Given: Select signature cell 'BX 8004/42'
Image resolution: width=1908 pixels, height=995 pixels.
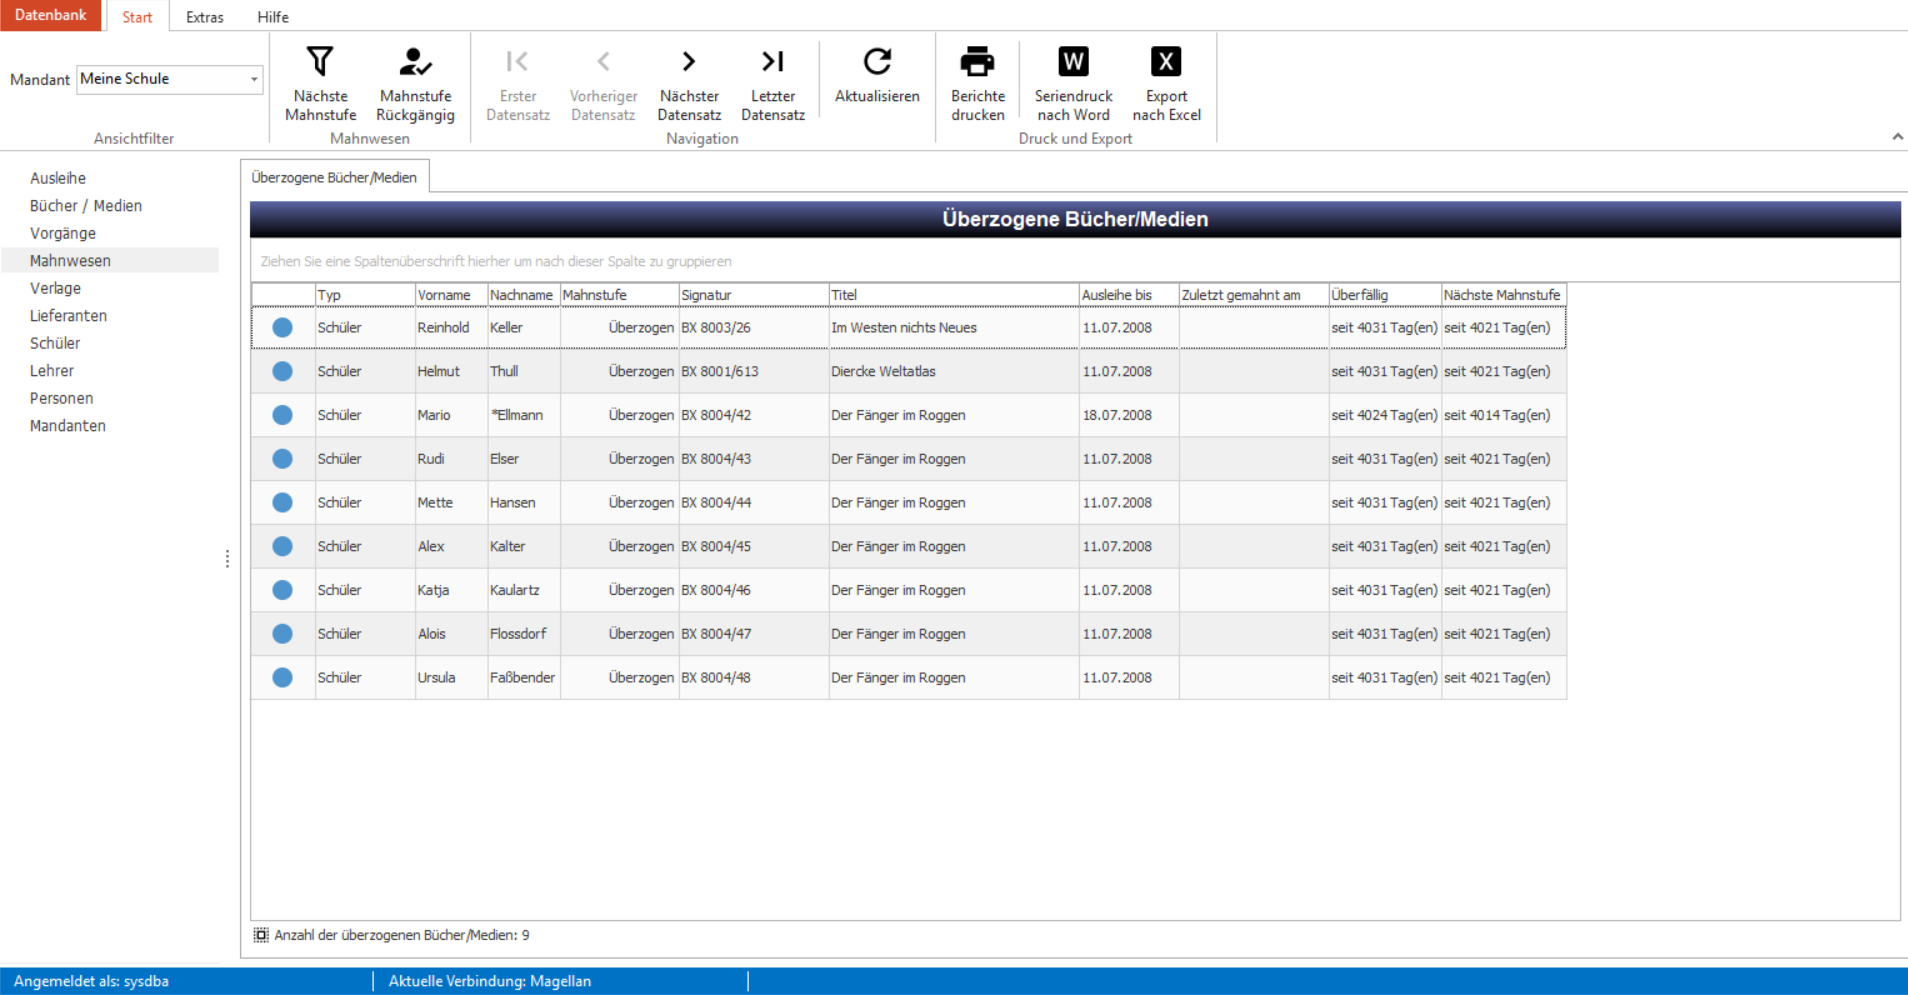Looking at the screenshot, I should 754,415.
